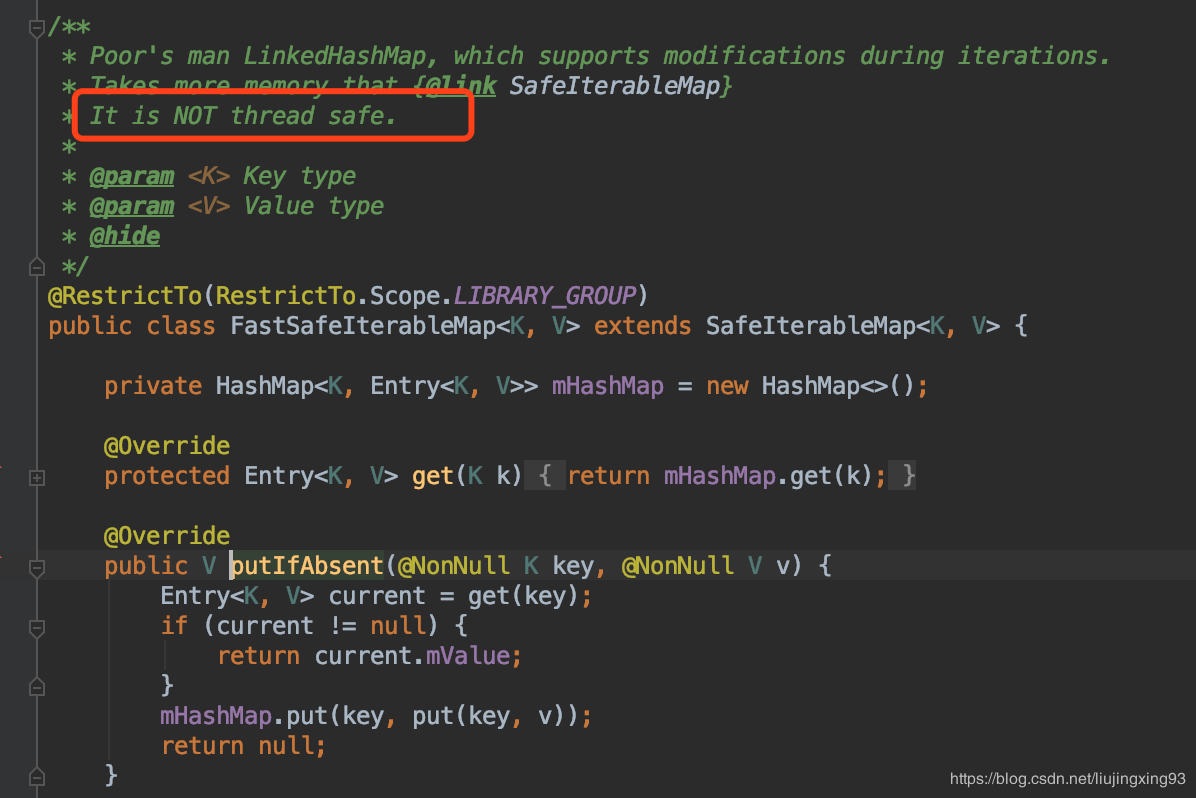Click SafeIterableMap in the extends clause
This screenshot has height=798, width=1196.
[x=810, y=326]
